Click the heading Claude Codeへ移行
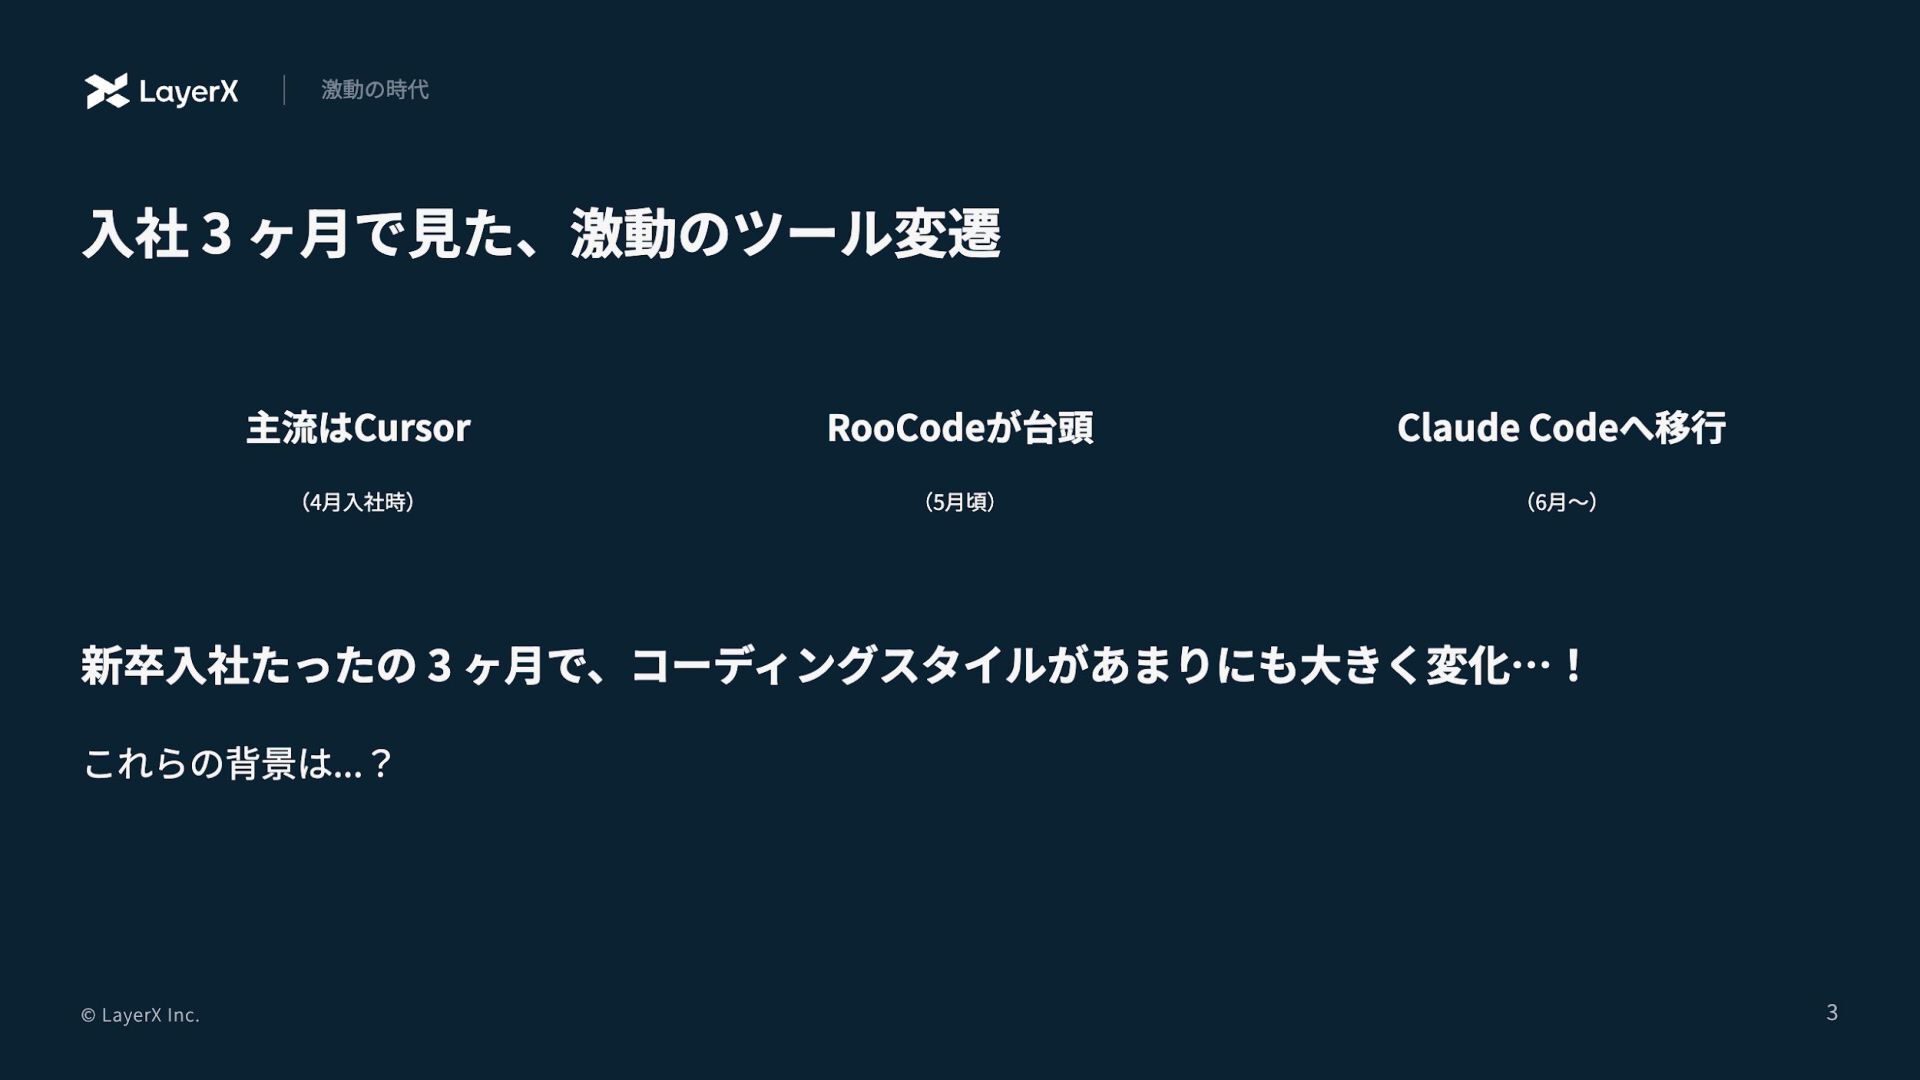Viewport: 1920px width, 1080px height. [x=1561, y=428]
